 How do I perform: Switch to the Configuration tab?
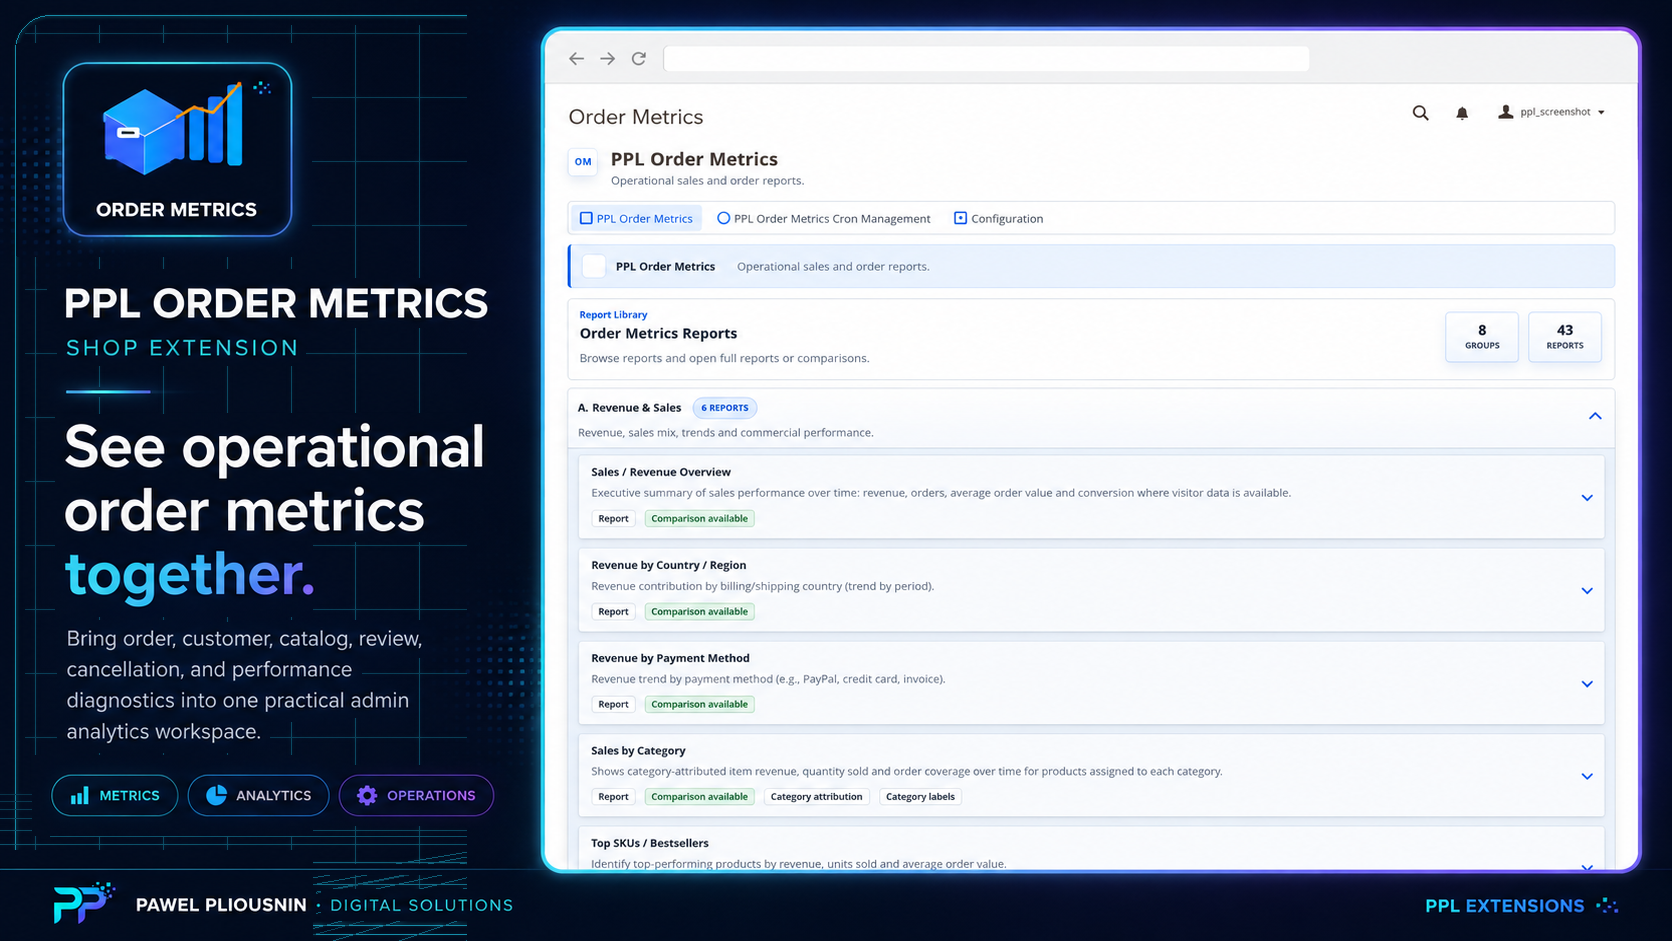pyautogui.click(x=998, y=218)
